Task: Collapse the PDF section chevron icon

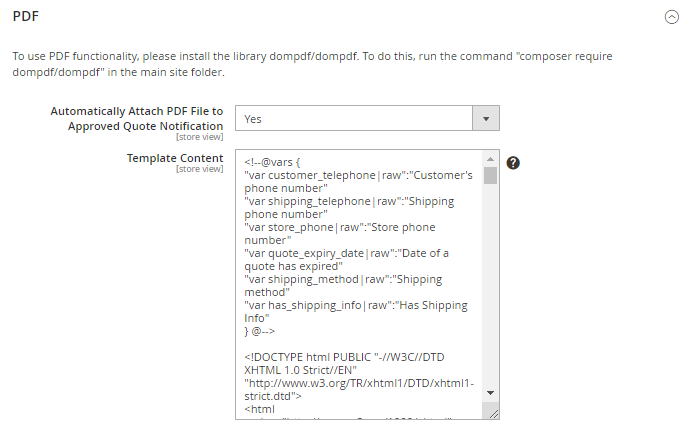Action: [671, 17]
